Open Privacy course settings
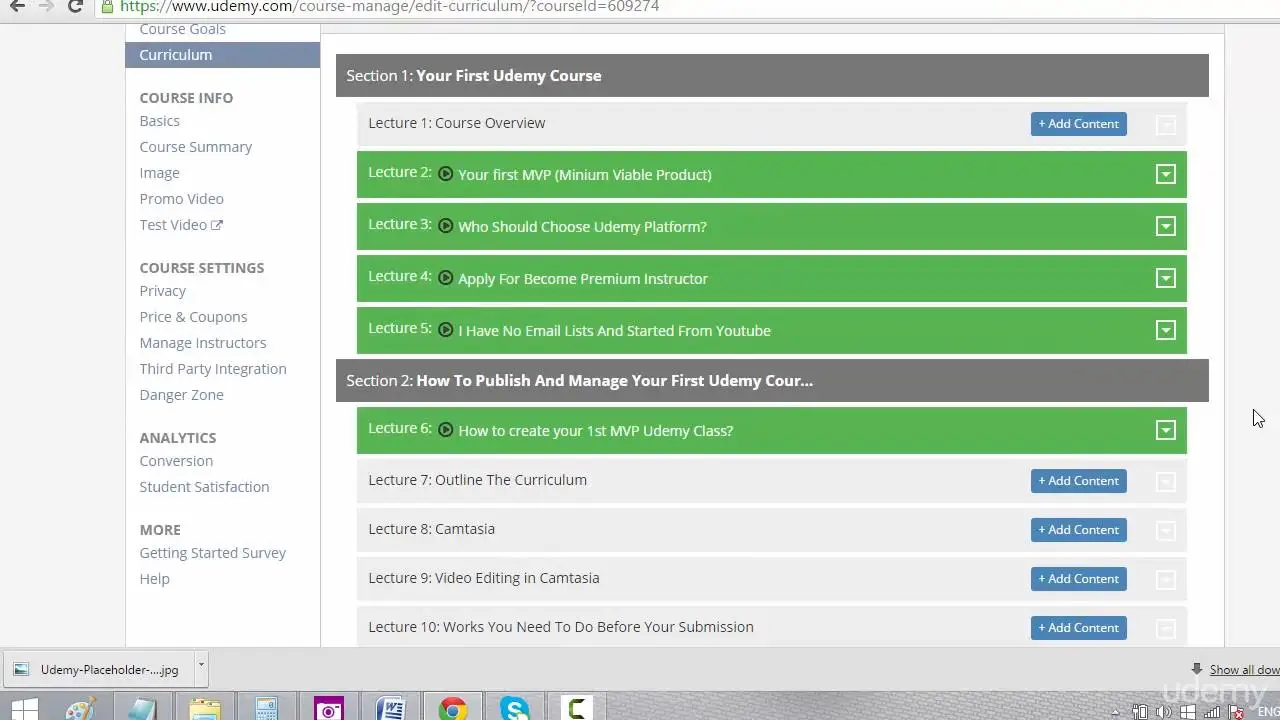Viewport: 1280px width, 720px height. pyautogui.click(x=162, y=291)
